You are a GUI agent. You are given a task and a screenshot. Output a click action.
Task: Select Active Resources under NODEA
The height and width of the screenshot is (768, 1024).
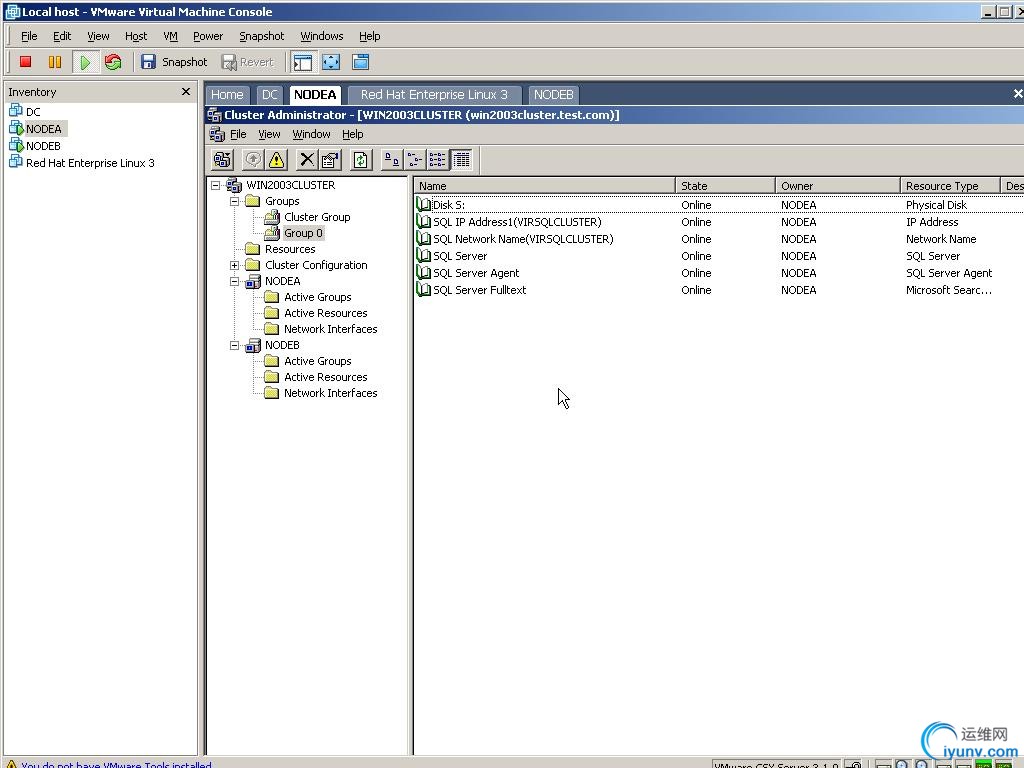point(325,313)
